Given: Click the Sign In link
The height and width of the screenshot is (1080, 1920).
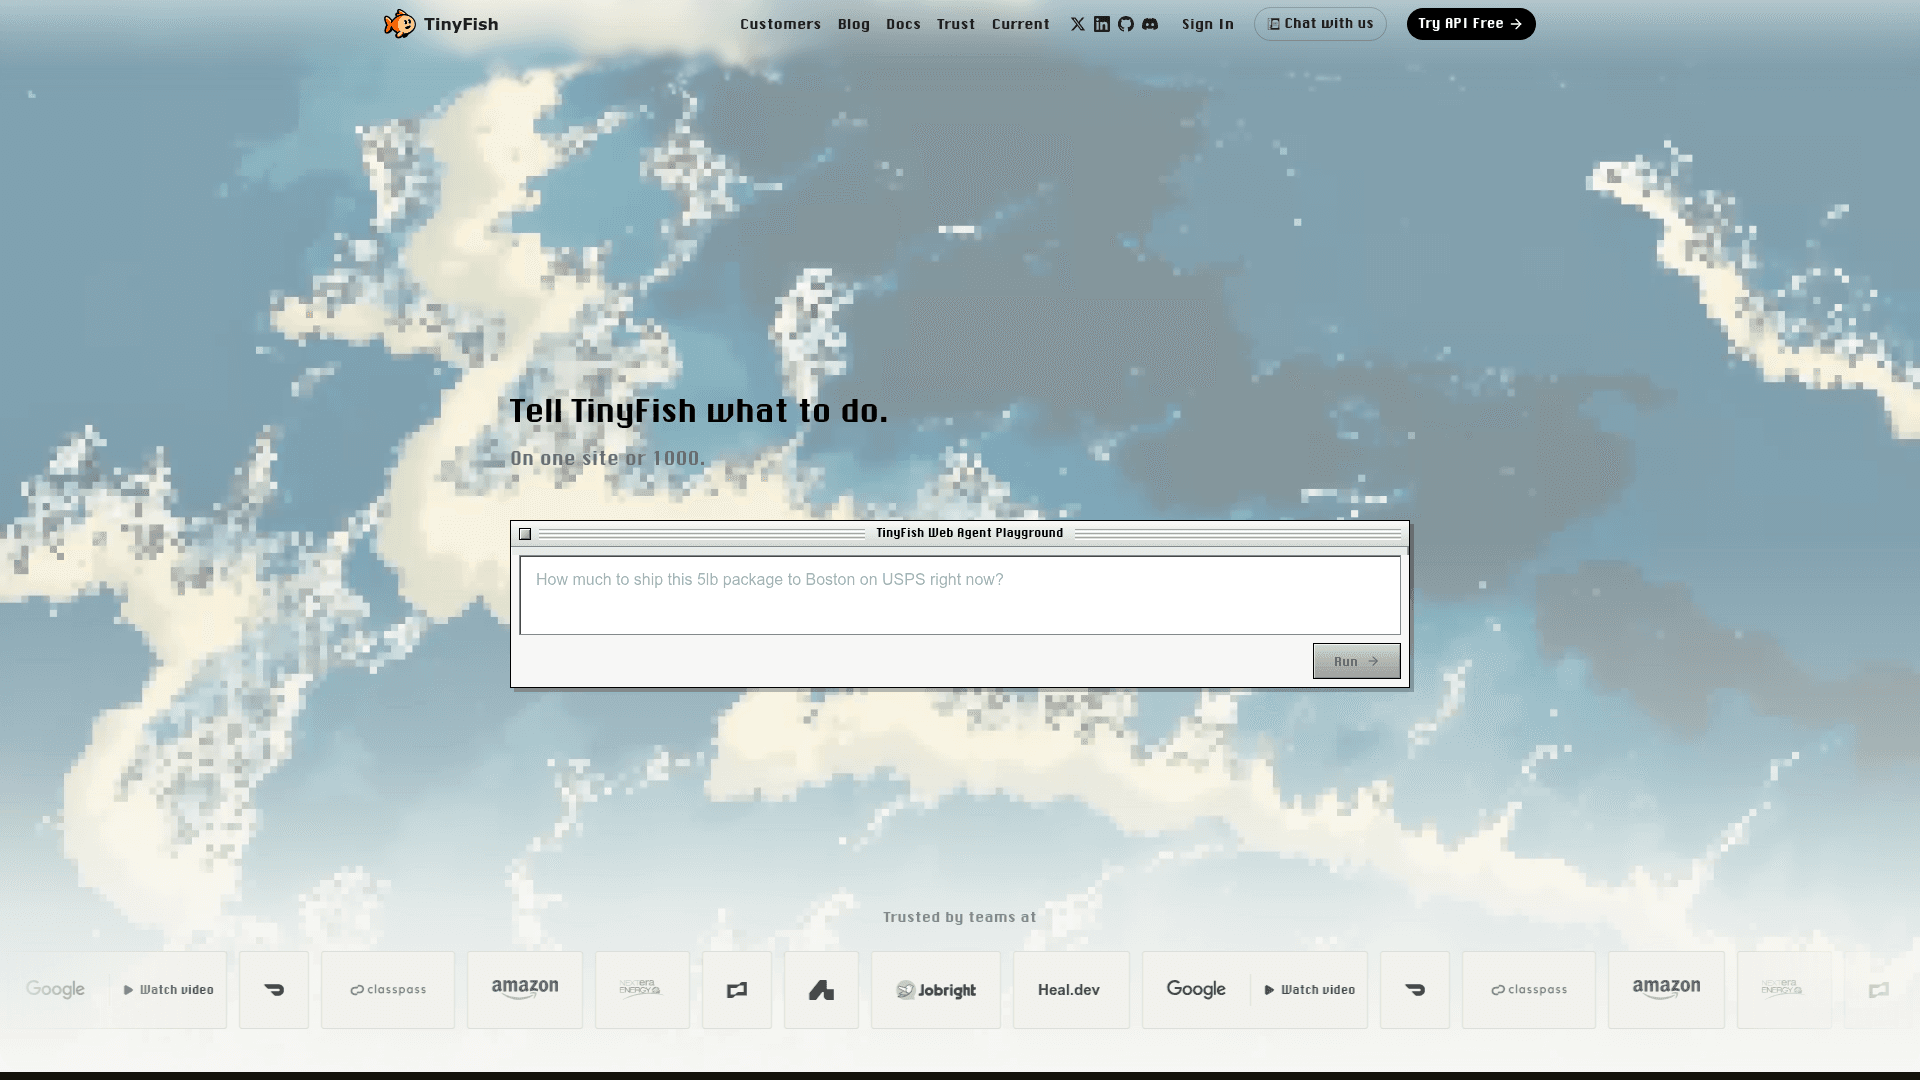Looking at the screenshot, I should pyautogui.click(x=1207, y=24).
